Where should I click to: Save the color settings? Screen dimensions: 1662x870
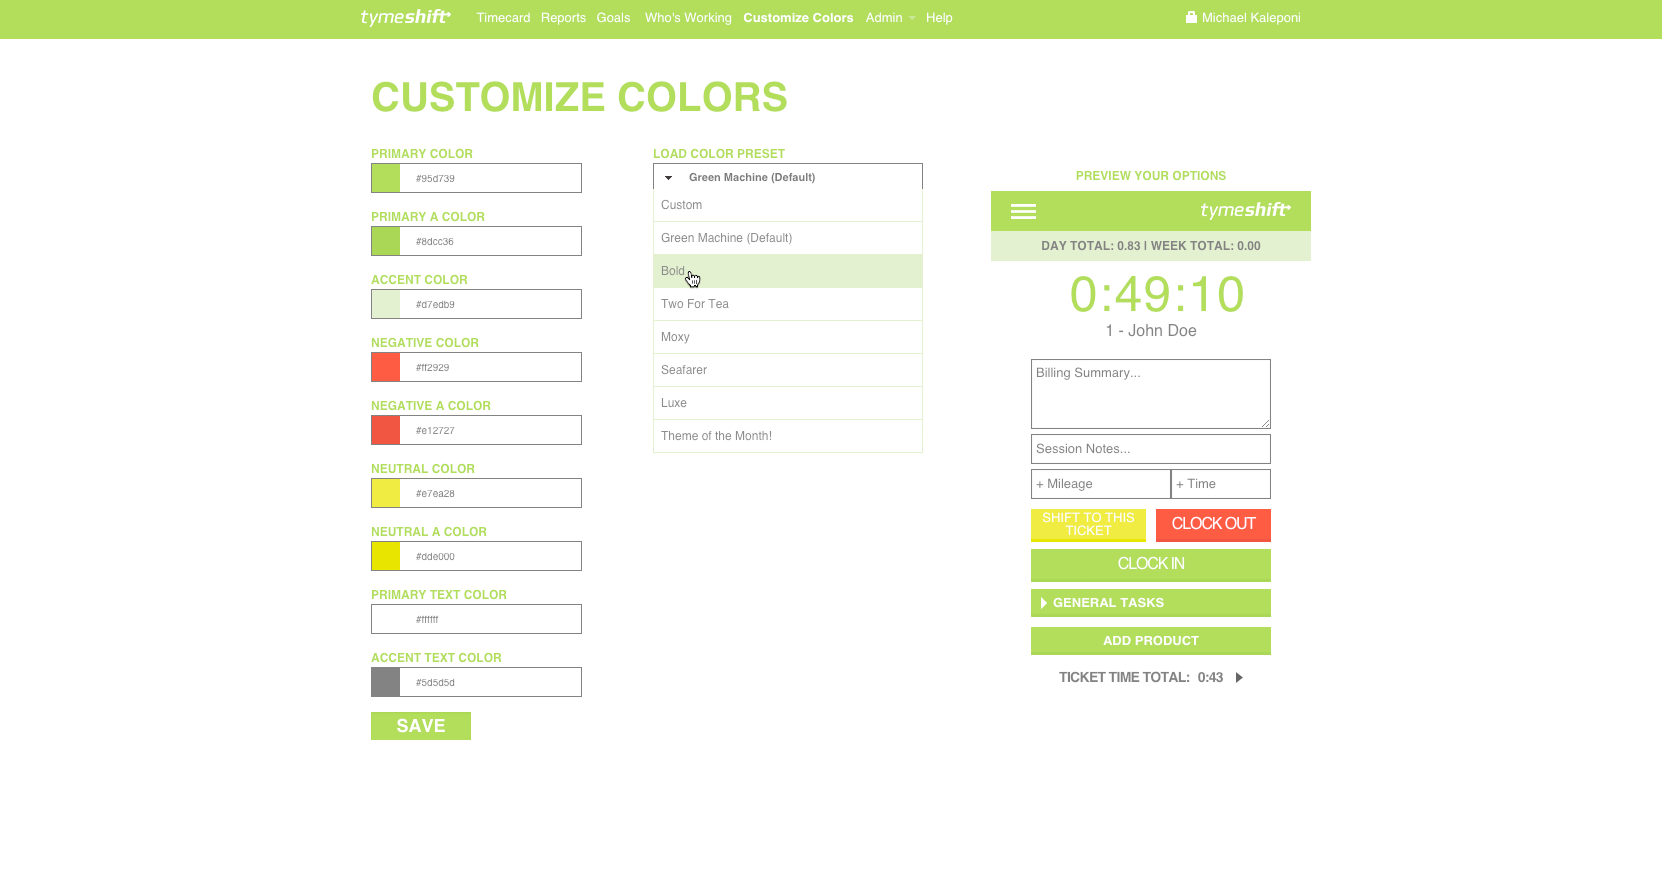(421, 726)
